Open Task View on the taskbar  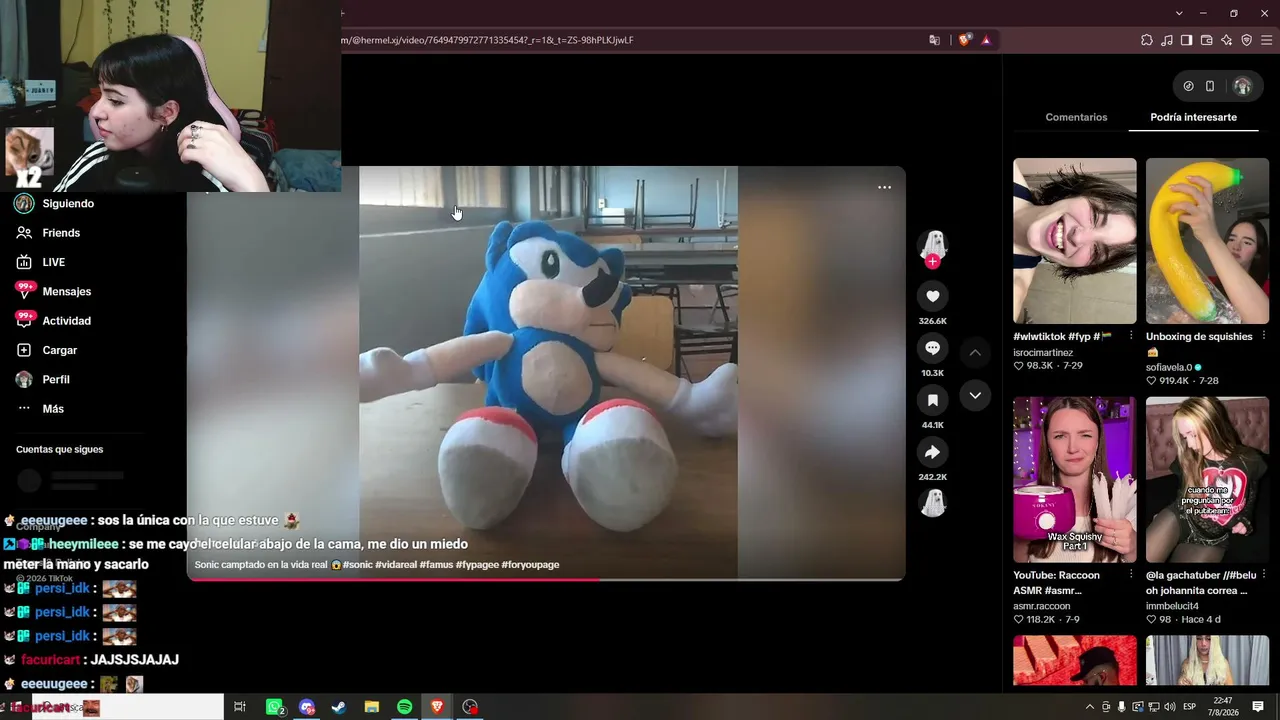240,707
